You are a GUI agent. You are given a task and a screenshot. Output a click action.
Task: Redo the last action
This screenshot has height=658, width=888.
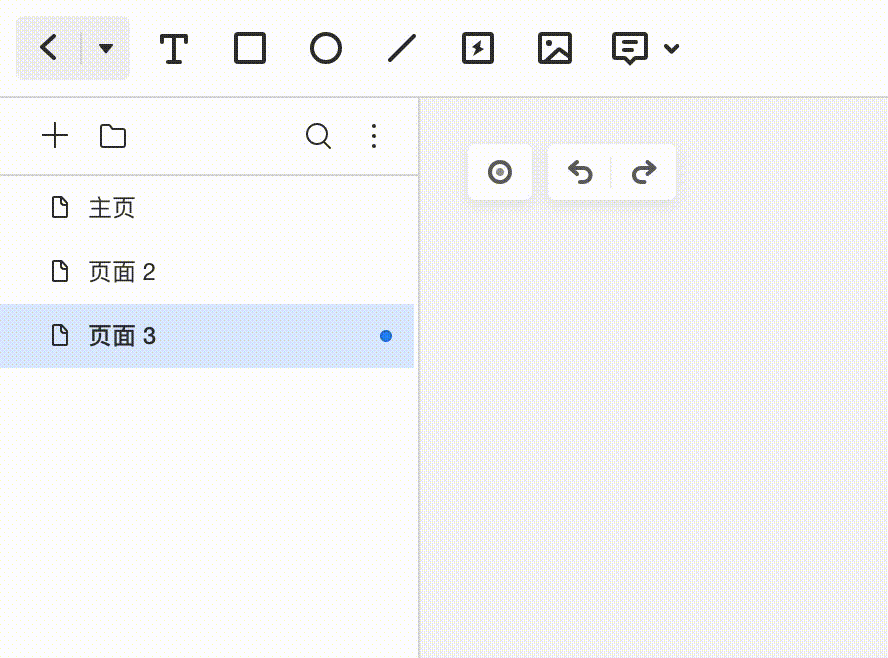644,172
